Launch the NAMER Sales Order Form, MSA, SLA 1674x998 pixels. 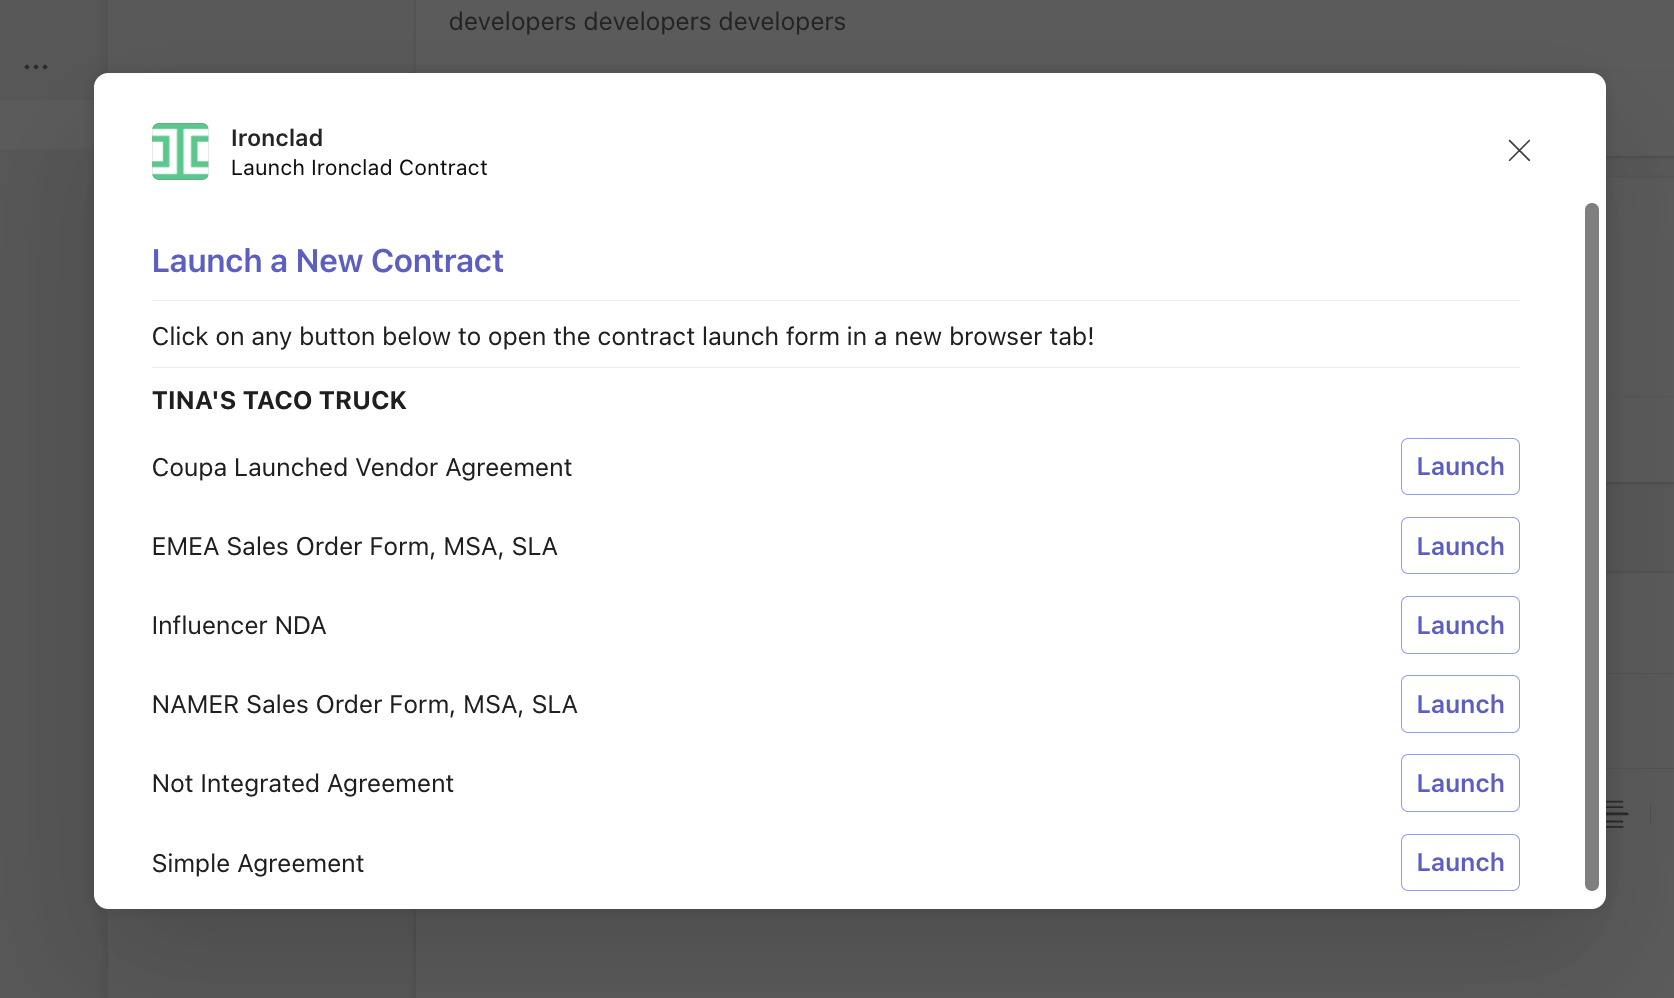click(1459, 704)
